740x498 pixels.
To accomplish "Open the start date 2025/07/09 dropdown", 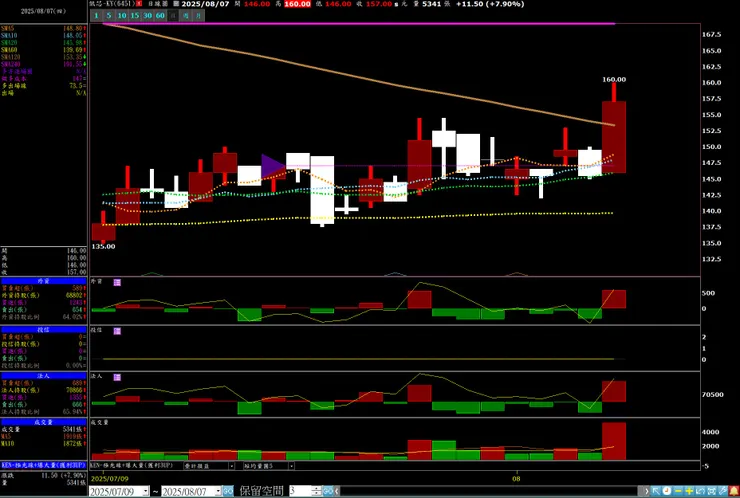I will (x=145, y=491).
